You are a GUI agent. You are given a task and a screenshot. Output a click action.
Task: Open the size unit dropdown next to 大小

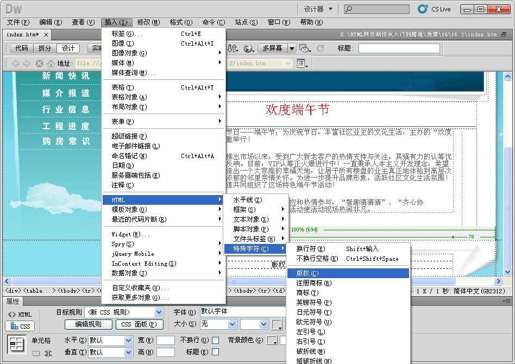click(264, 324)
